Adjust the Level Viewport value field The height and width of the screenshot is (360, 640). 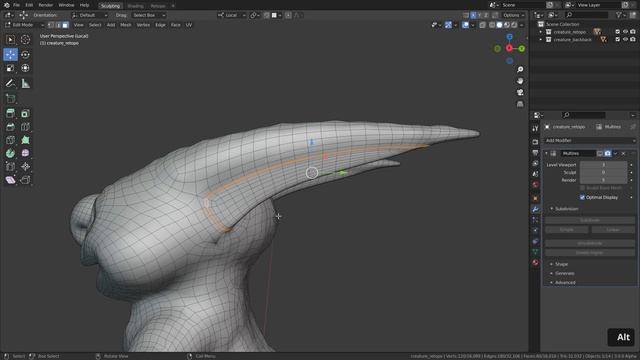(603, 165)
